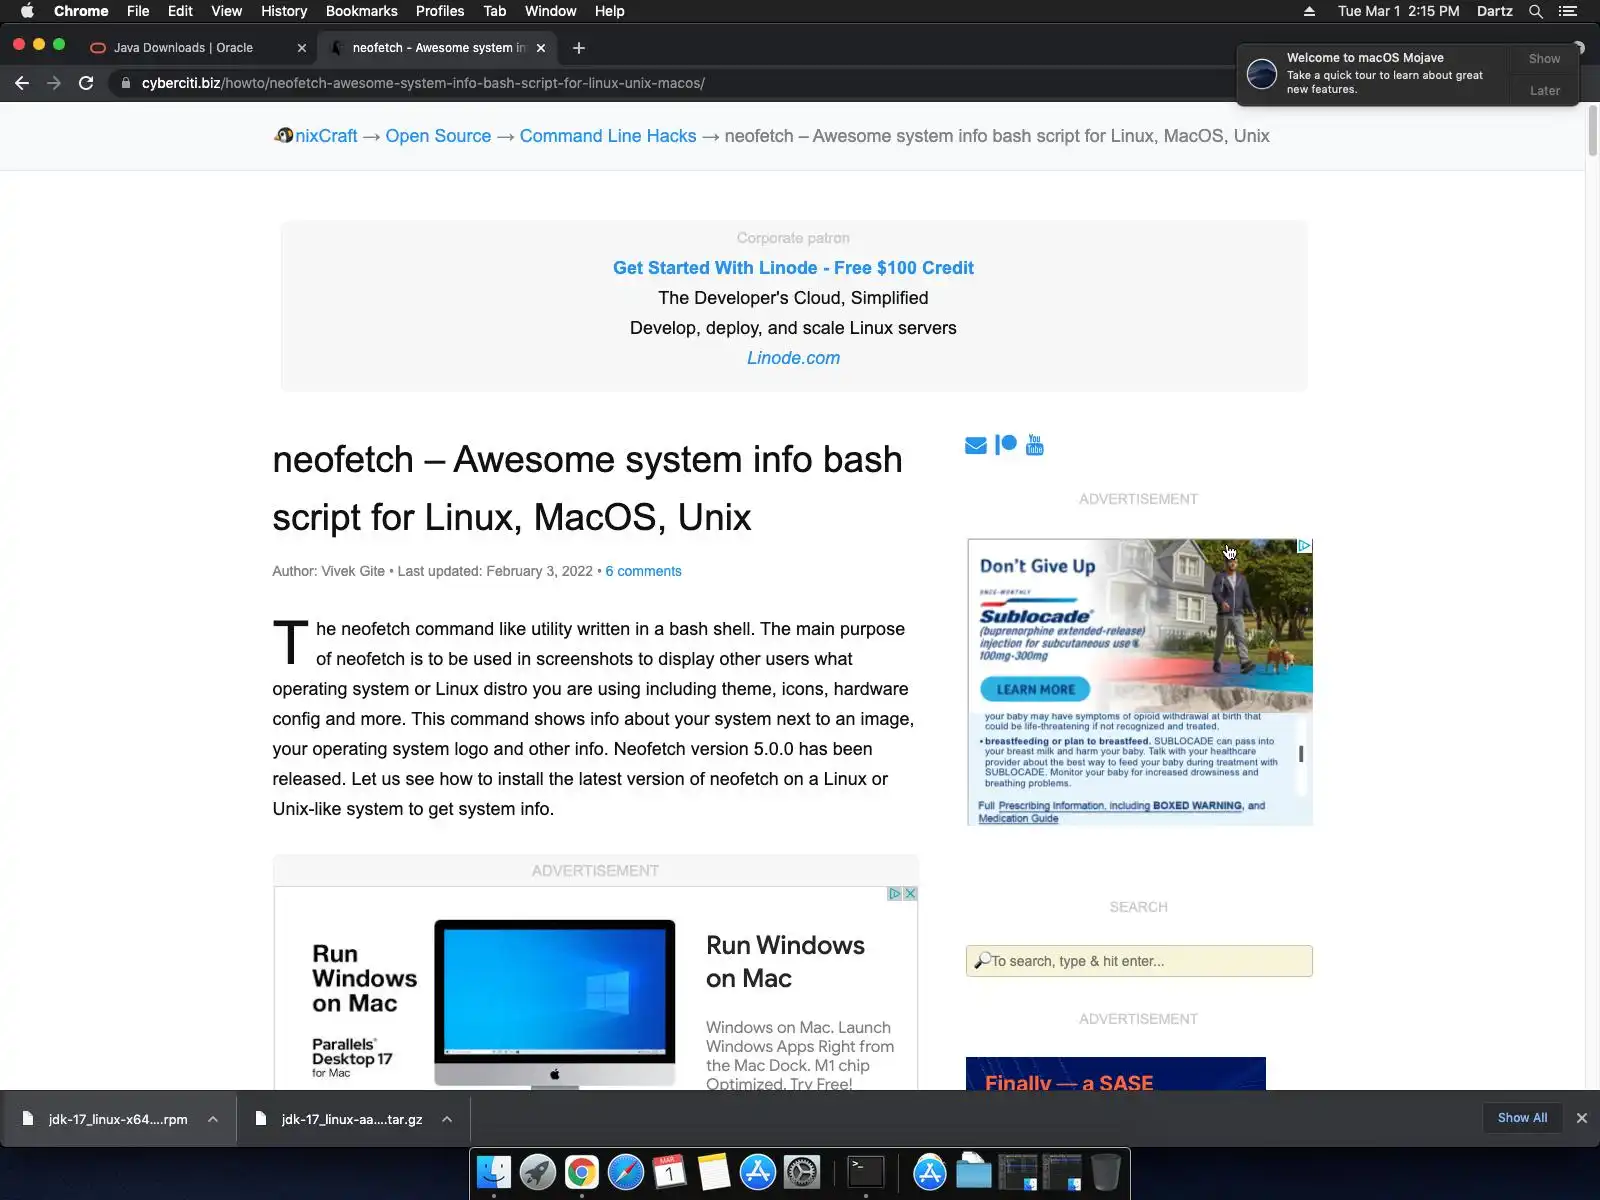Click the lock icon in the address bar
The image size is (1600, 1200).
(125, 83)
